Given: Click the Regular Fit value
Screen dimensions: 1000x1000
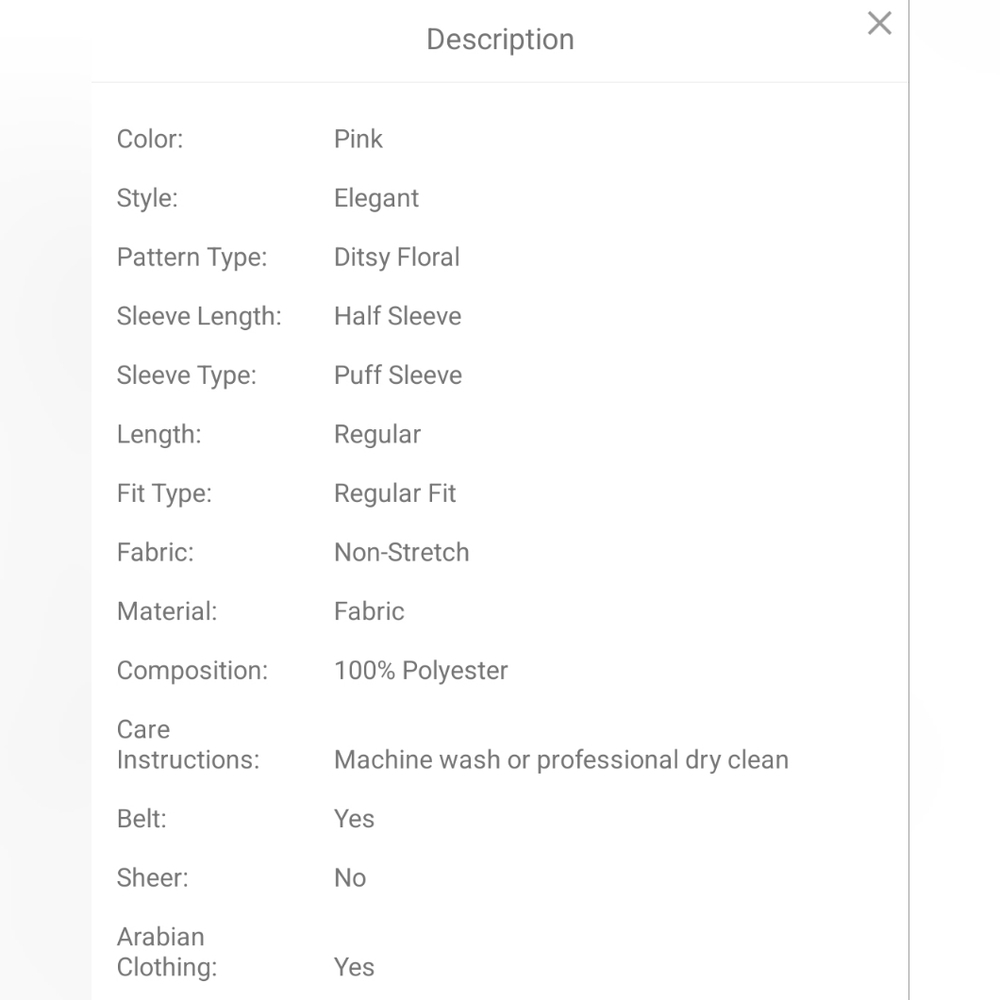Looking at the screenshot, I should tap(395, 494).
